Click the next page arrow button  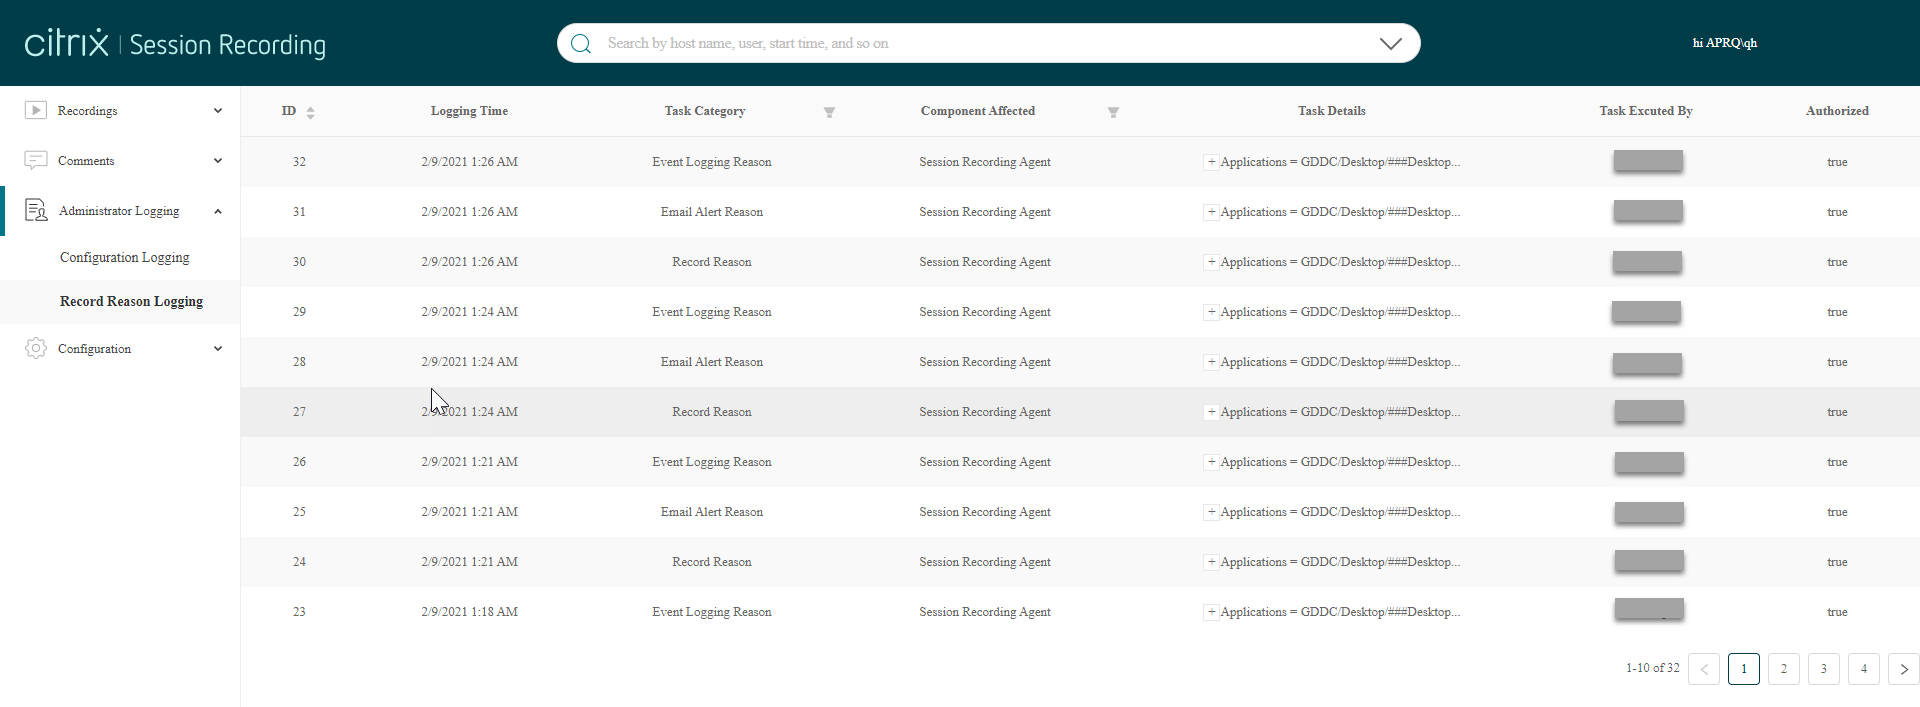click(1903, 669)
